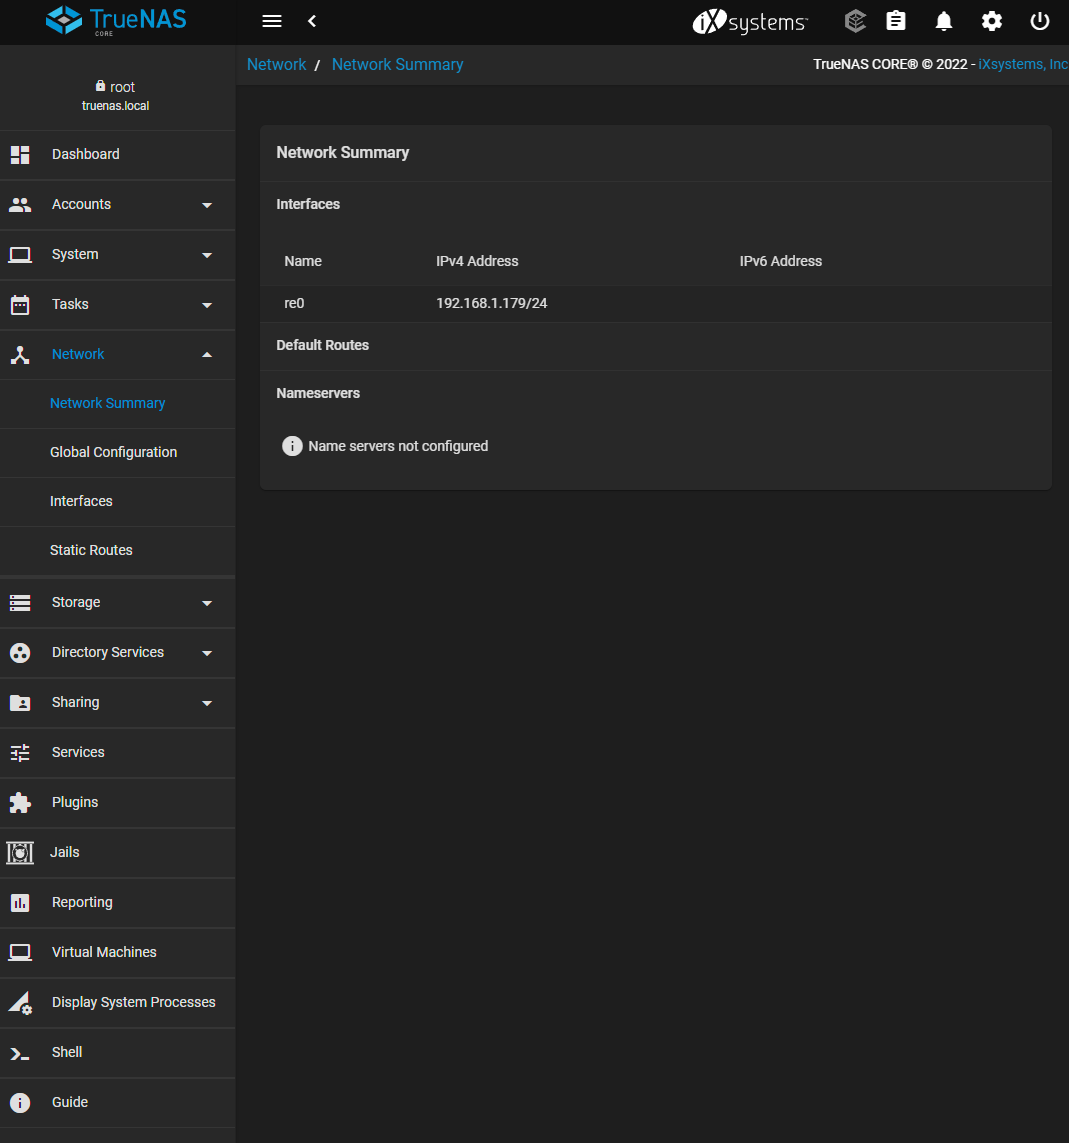This screenshot has width=1069, height=1143.
Task: Open Interfaces submenu item
Action: (x=81, y=501)
